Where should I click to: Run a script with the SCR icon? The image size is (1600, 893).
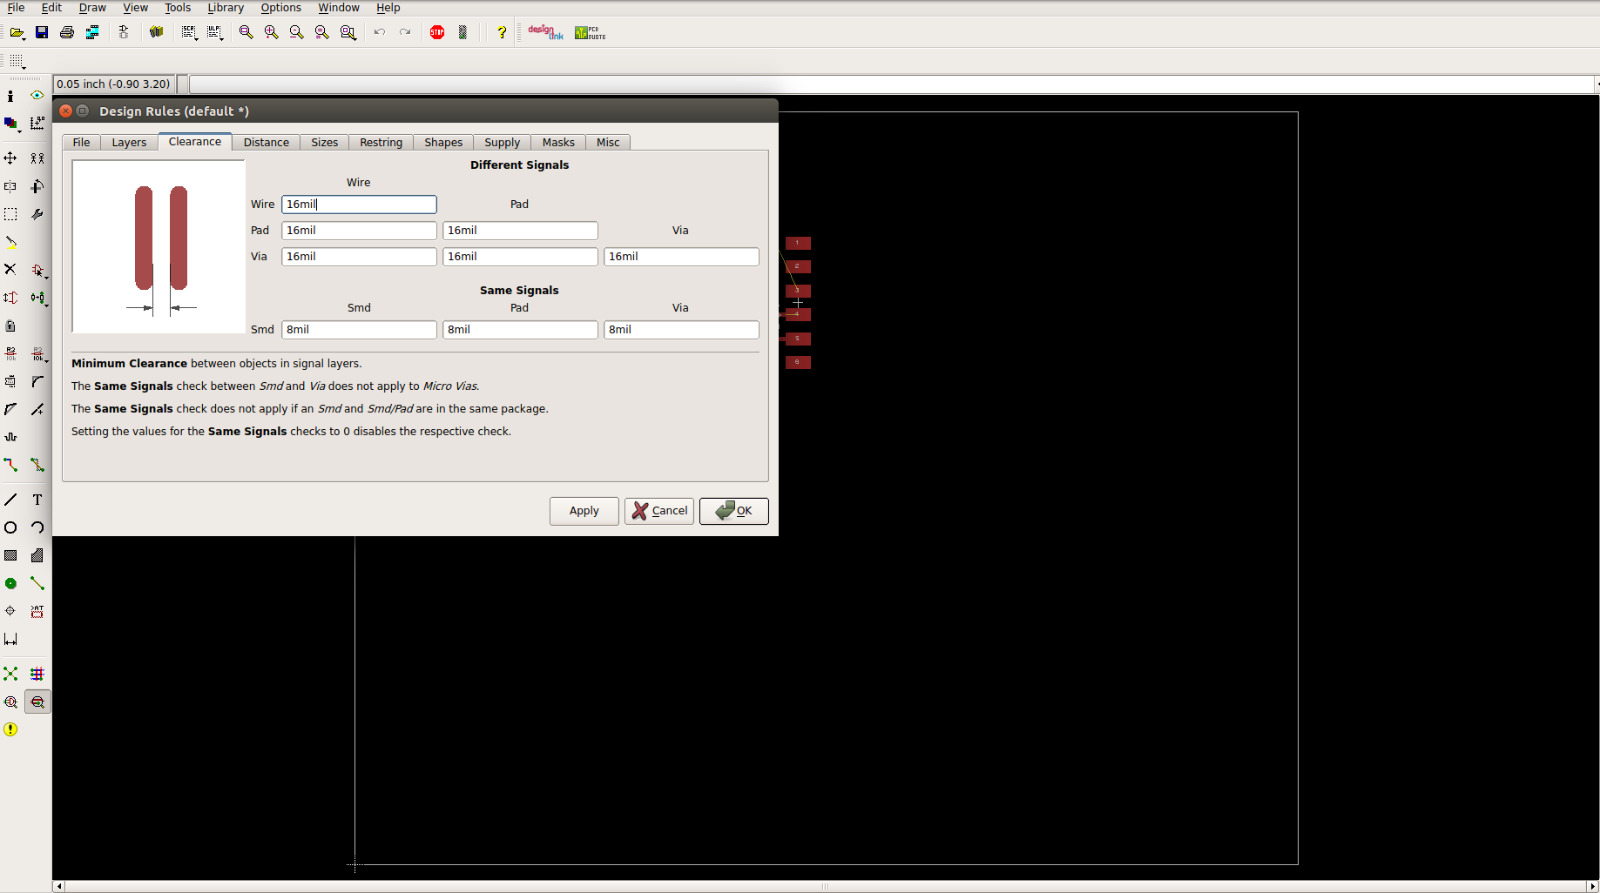pyautogui.click(x=189, y=32)
